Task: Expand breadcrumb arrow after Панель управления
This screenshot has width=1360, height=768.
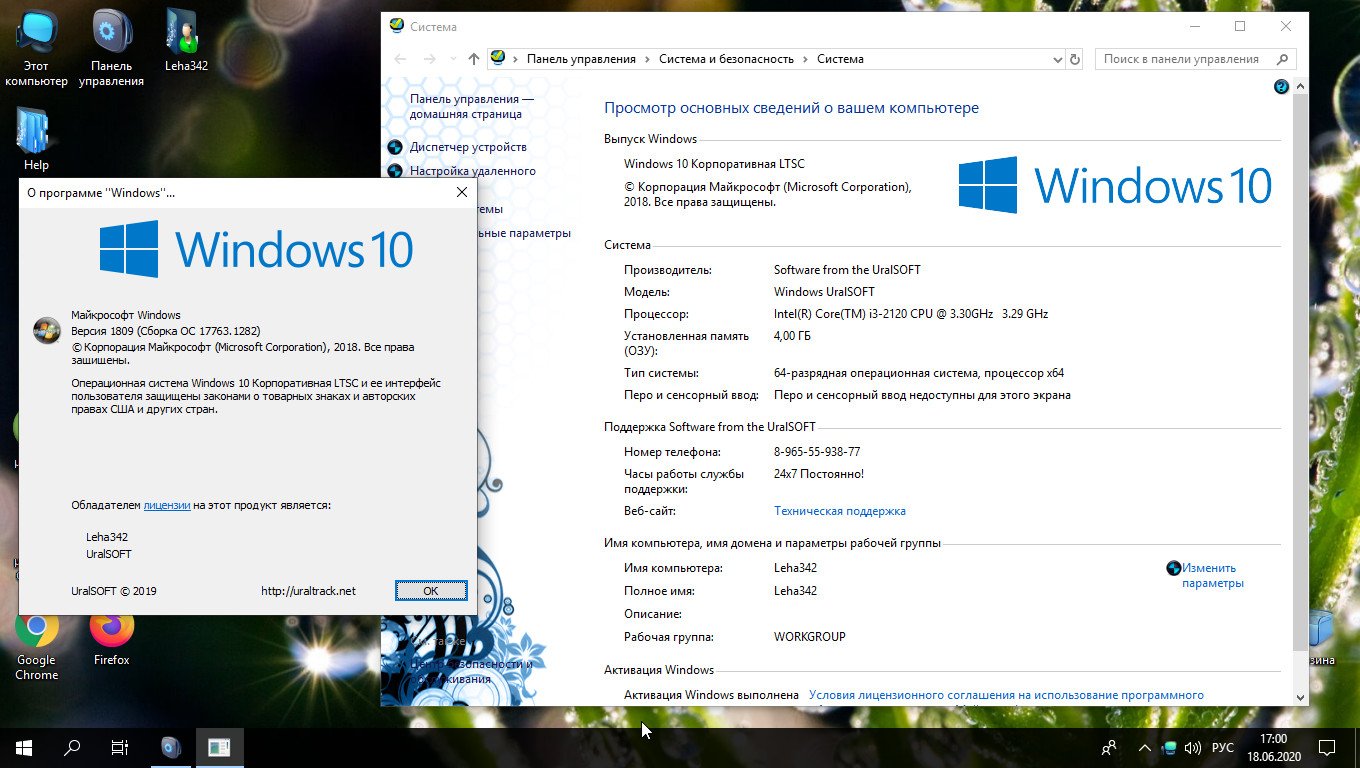Action: coord(647,59)
